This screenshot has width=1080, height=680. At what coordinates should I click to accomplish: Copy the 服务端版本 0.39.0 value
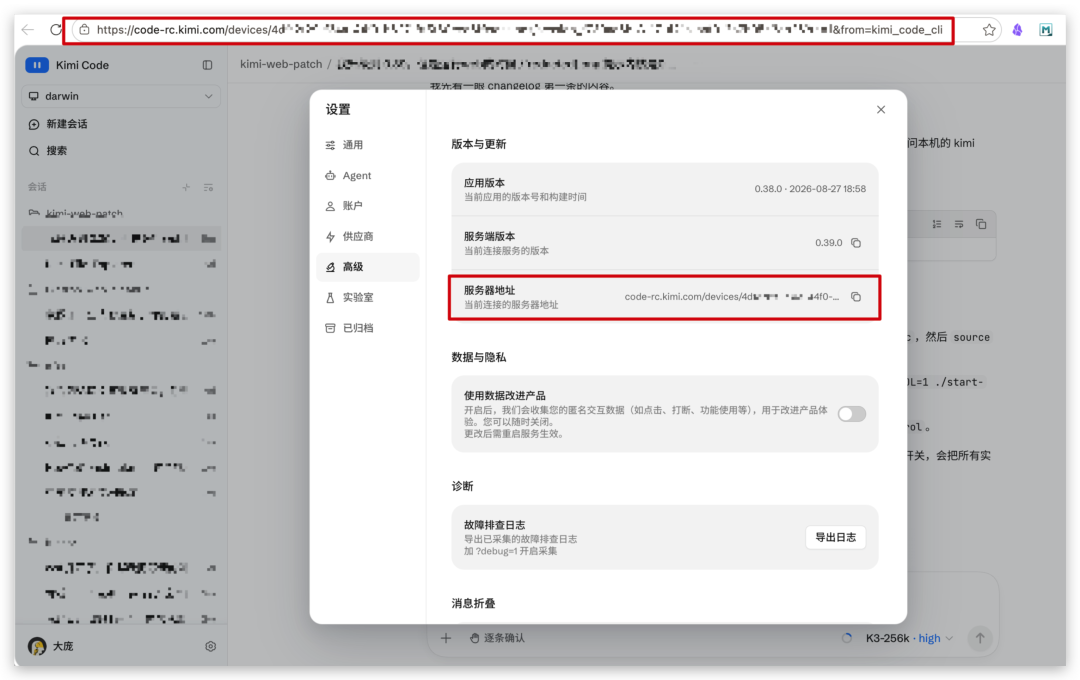[x=856, y=243]
